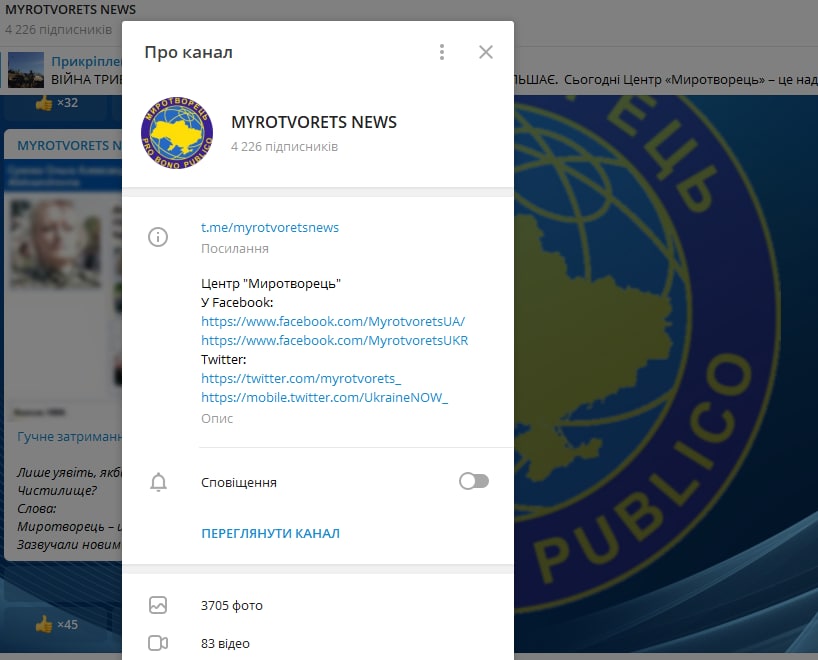This screenshot has height=660, width=818.
Task: Open the three-dot options menu in the channel info panel
Action: pos(442,52)
